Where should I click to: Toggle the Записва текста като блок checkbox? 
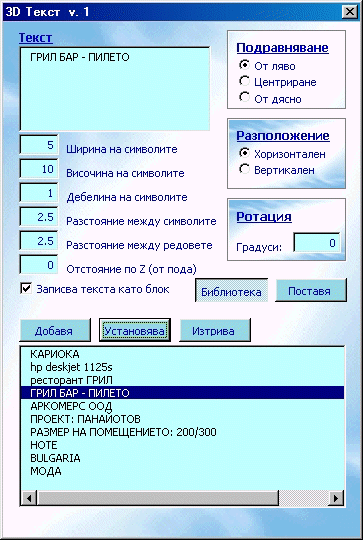(26, 289)
